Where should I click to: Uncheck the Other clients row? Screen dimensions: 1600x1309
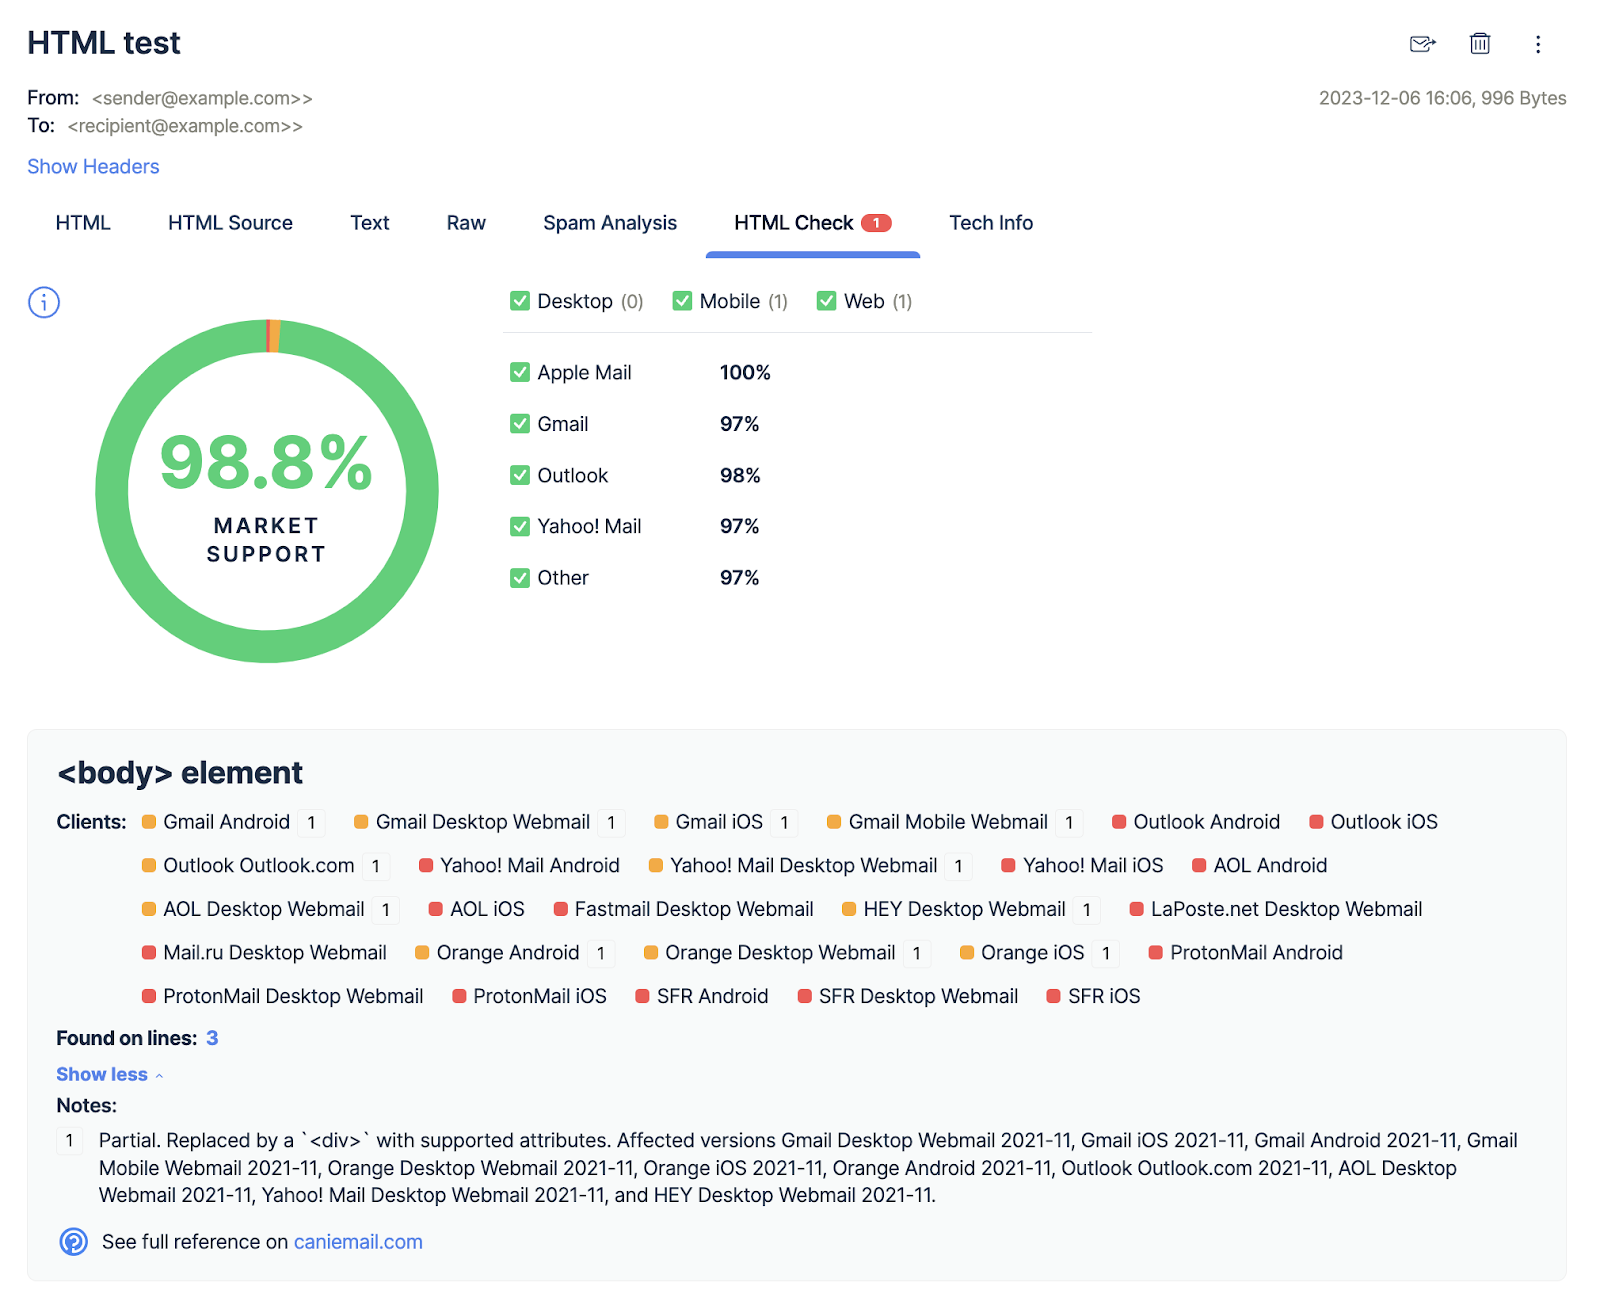[x=520, y=577]
